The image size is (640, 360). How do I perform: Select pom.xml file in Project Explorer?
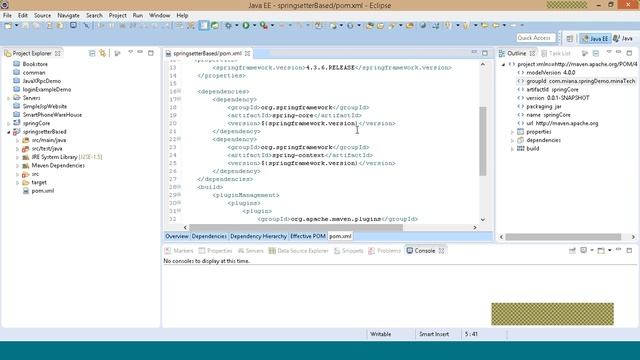tap(43, 191)
